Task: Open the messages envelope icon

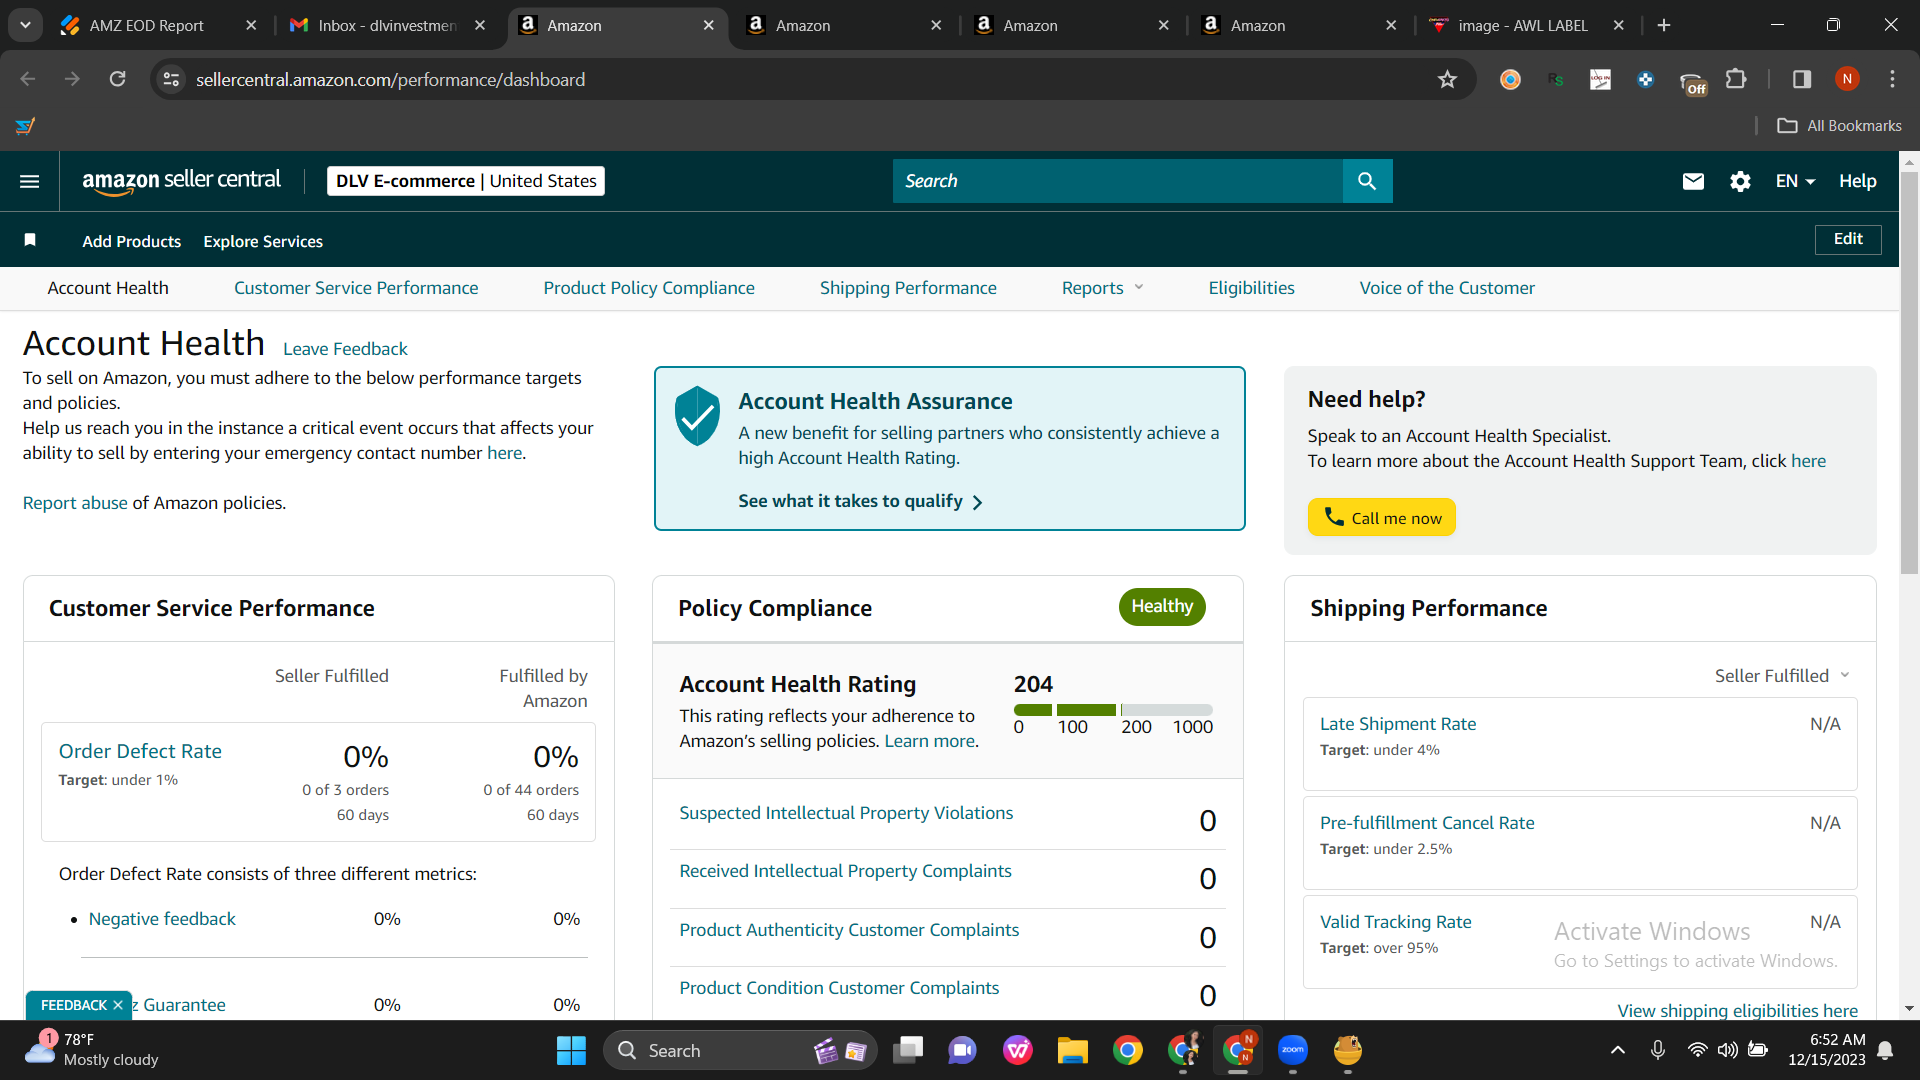Action: click(1693, 181)
